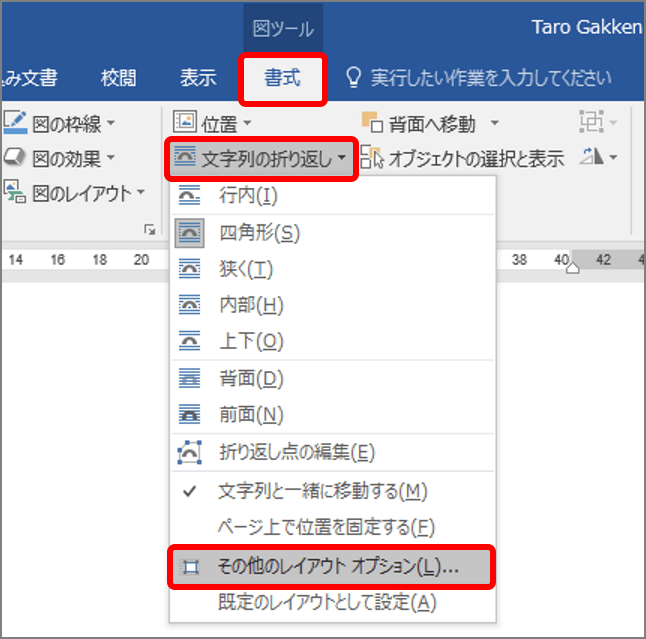This screenshot has width=646, height=639.
Task: Click the 内部 through wrap icon
Action: (190, 305)
